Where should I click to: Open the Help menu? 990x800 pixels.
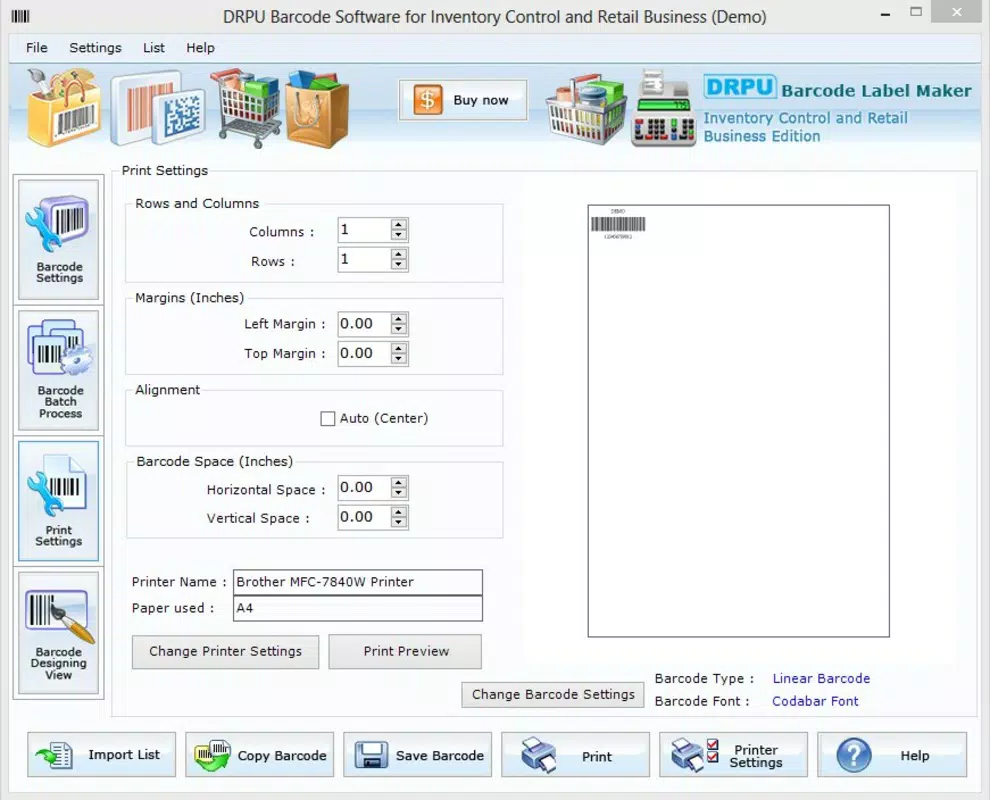pos(200,48)
